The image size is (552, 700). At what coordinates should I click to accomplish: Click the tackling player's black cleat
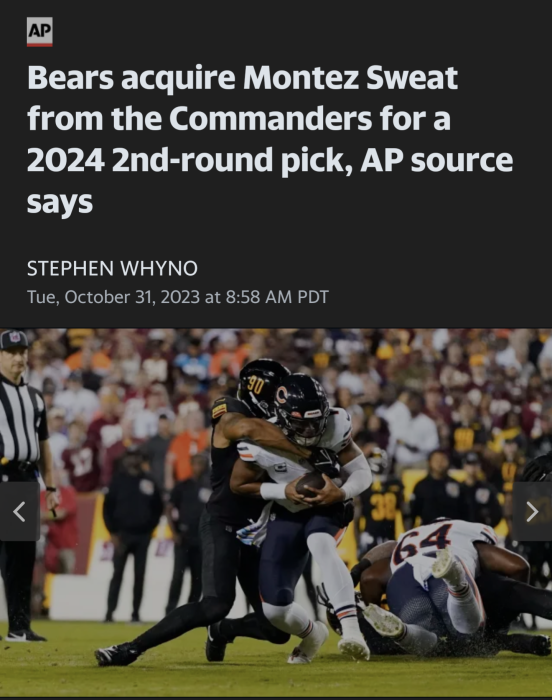pos(116,654)
